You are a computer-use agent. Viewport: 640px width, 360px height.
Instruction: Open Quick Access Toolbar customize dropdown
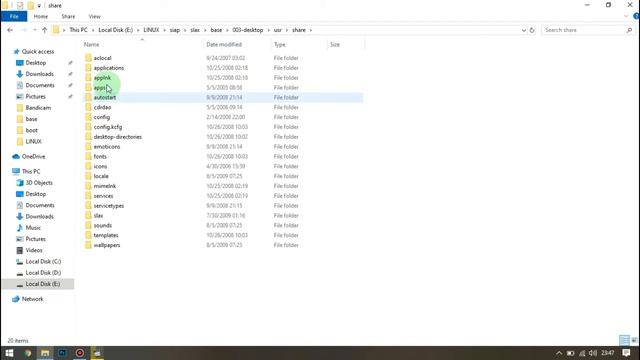click(39, 6)
